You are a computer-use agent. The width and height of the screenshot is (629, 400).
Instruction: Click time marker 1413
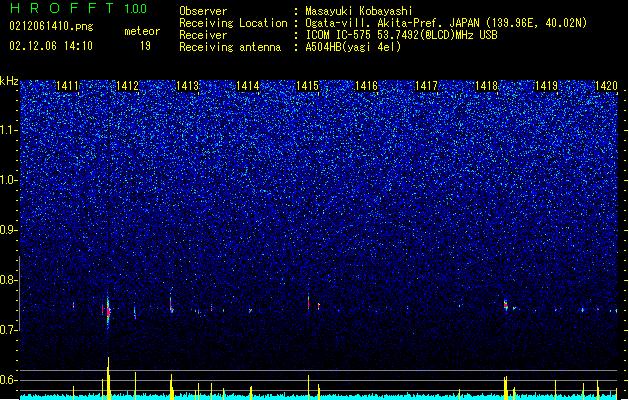[187, 85]
